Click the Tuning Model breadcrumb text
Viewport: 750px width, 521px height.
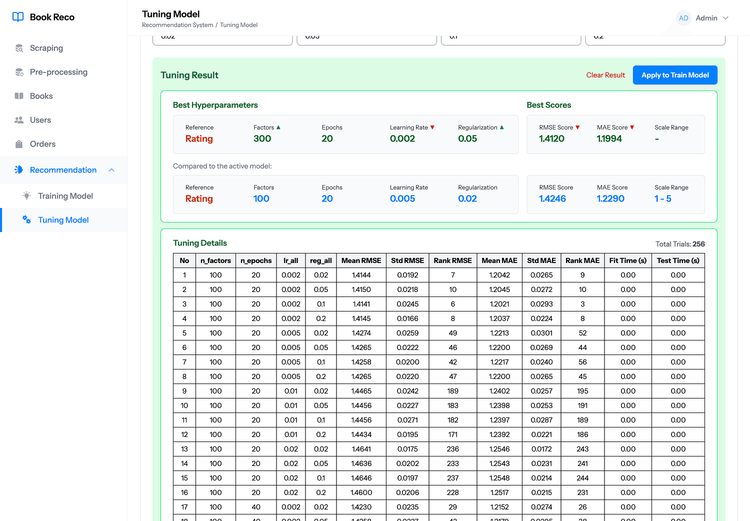click(x=239, y=25)
